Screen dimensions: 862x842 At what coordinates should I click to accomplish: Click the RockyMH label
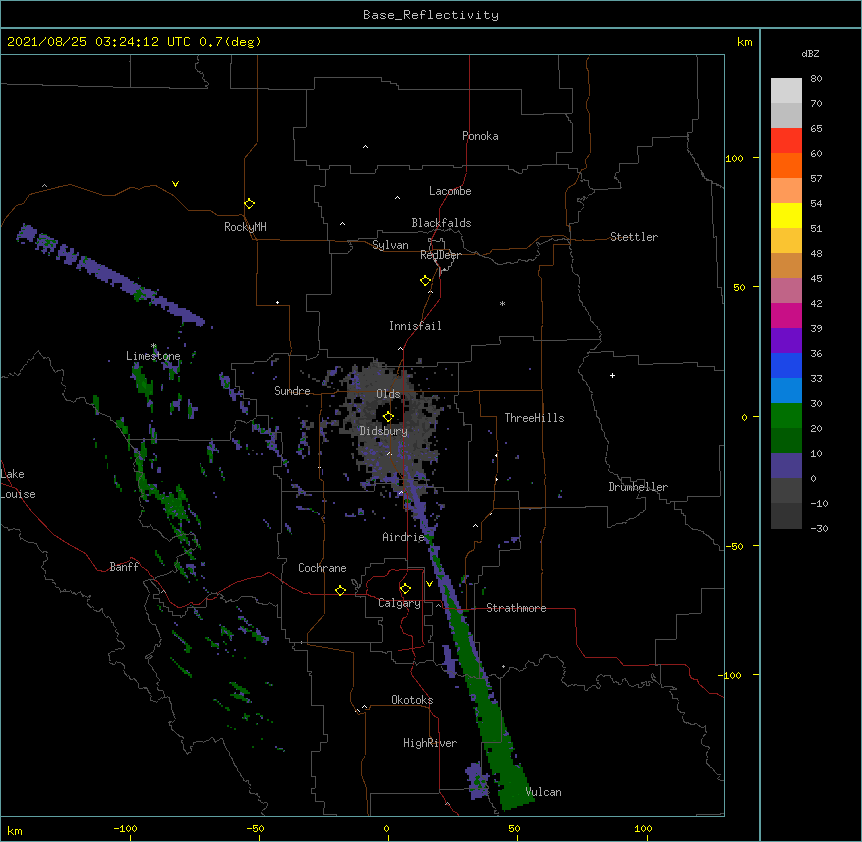[245, 227]
